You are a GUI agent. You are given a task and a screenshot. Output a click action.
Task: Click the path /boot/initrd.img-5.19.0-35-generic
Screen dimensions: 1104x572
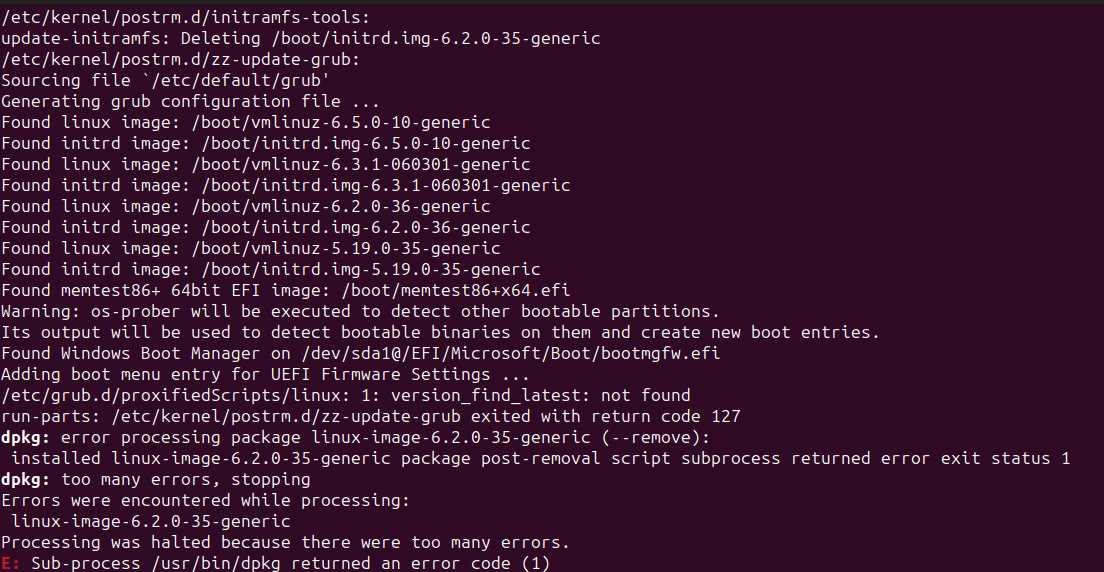370,269
